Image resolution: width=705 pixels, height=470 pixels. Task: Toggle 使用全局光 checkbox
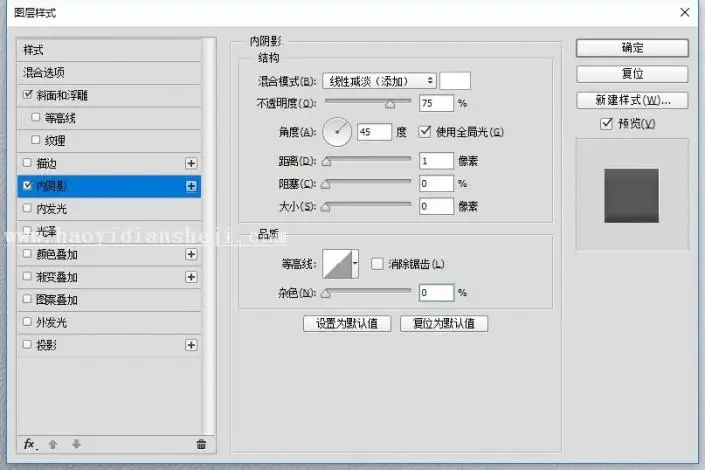click(x=425, y=131)
